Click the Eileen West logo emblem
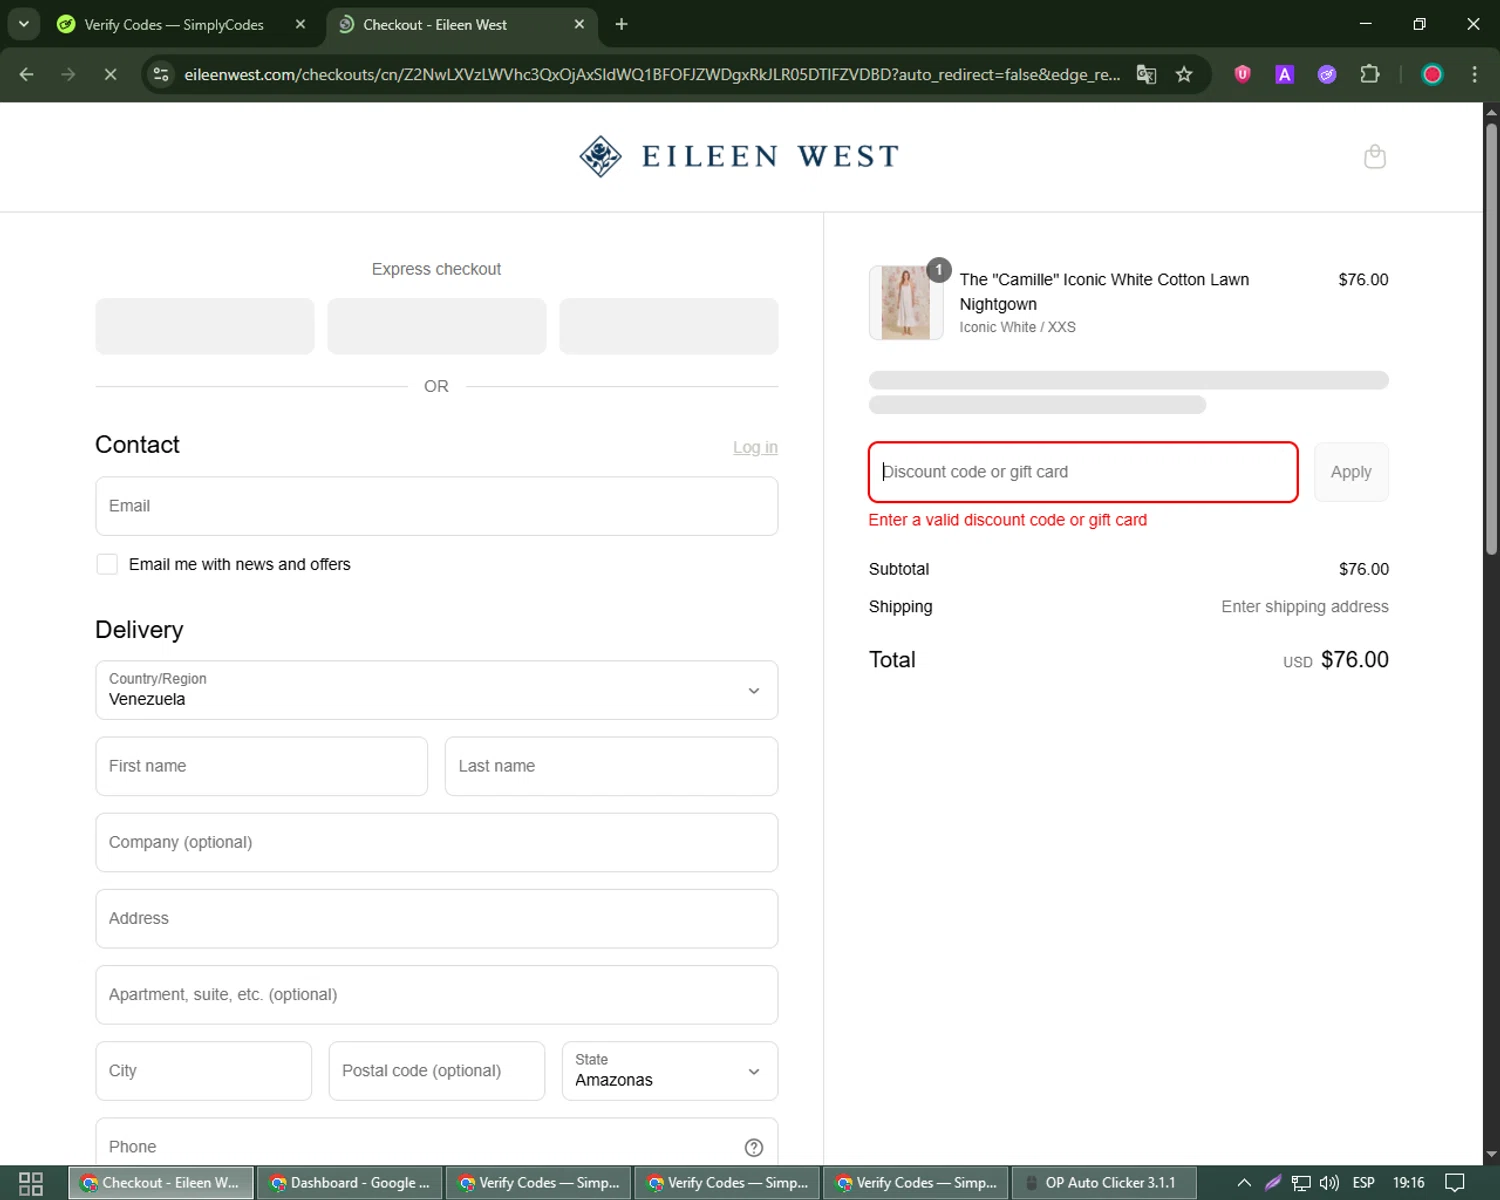The image size is (1500, 1200). pos(600,156)
